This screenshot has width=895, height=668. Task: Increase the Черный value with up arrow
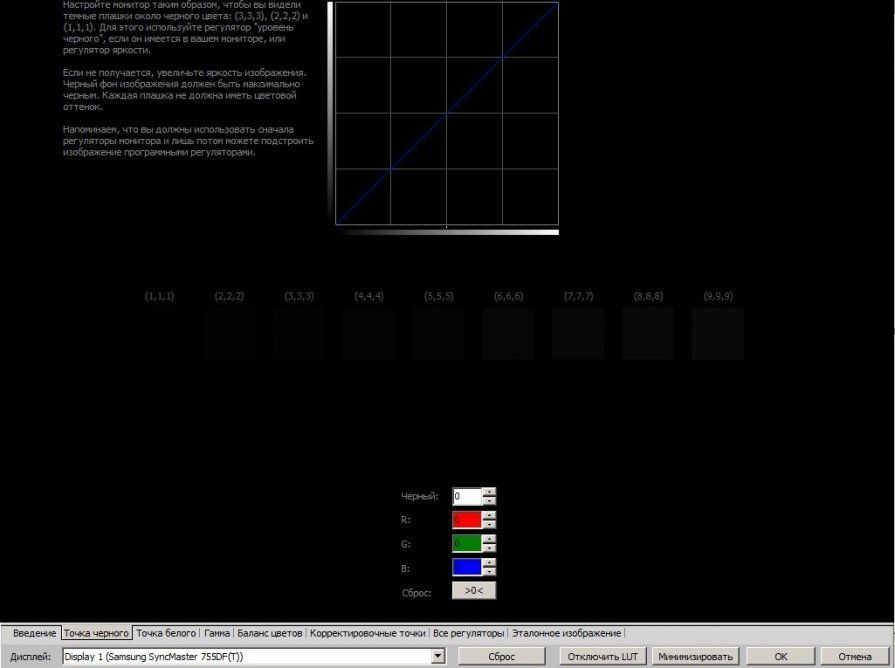[489, 492]
